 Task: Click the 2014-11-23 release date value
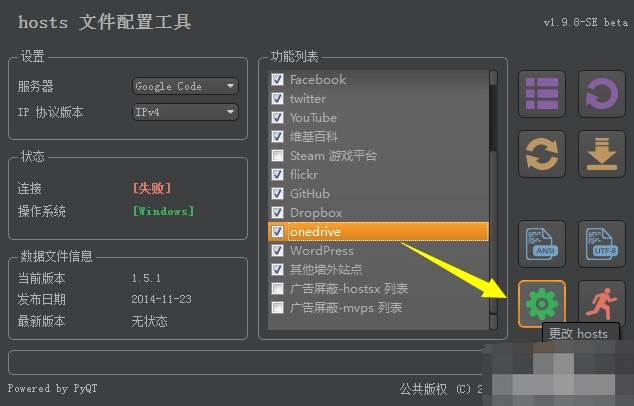(161, 299)
